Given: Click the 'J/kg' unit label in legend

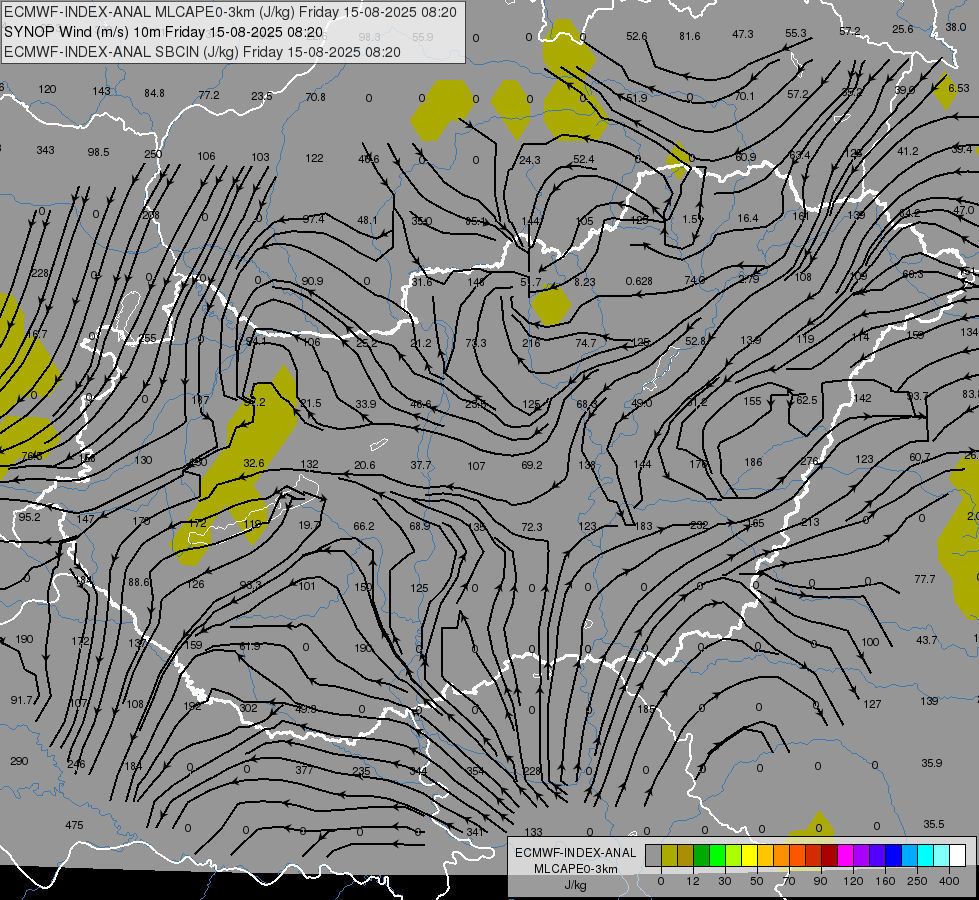Looking at the screenshot, I should coord(575,885).
